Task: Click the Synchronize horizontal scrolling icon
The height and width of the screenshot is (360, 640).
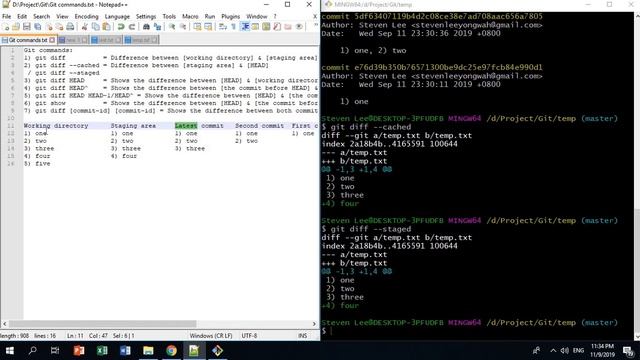Action: click(208, 27)
